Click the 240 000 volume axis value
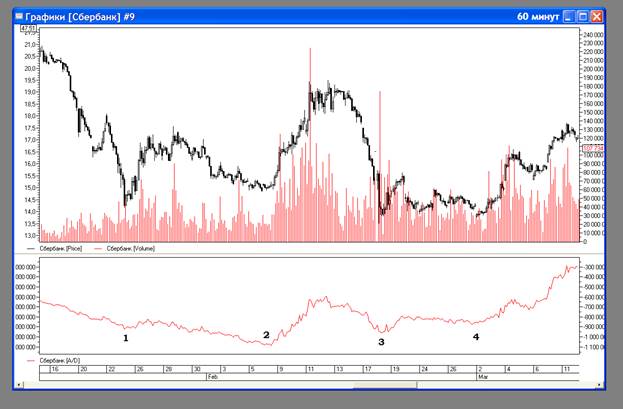This screenshot has height=409, width=623. 593,35
